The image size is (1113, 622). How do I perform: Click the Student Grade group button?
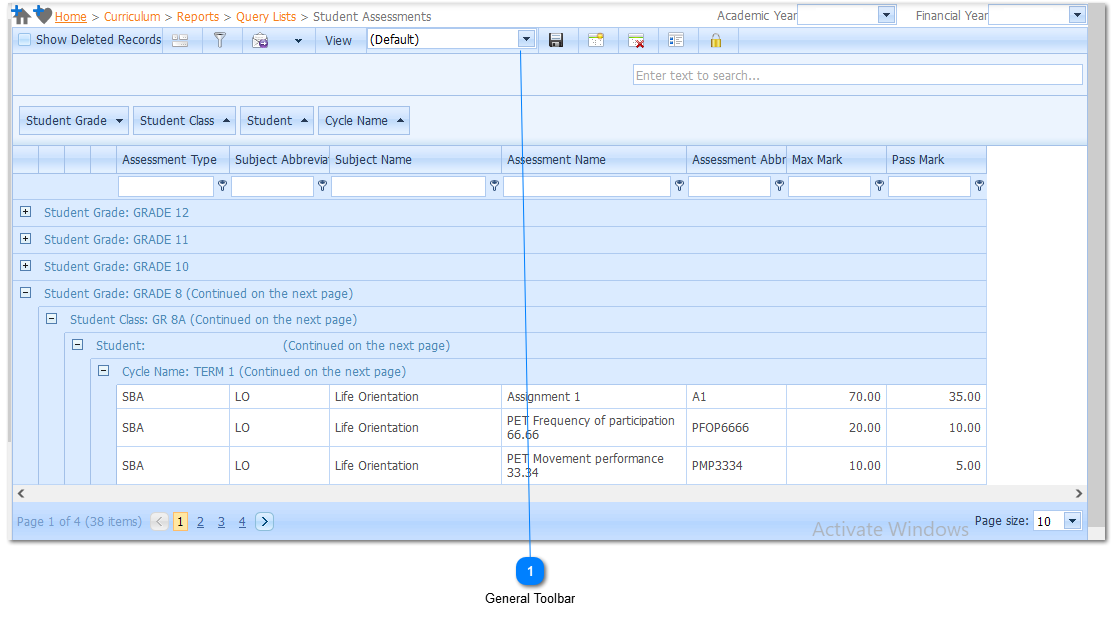click(x=74, y=121)
